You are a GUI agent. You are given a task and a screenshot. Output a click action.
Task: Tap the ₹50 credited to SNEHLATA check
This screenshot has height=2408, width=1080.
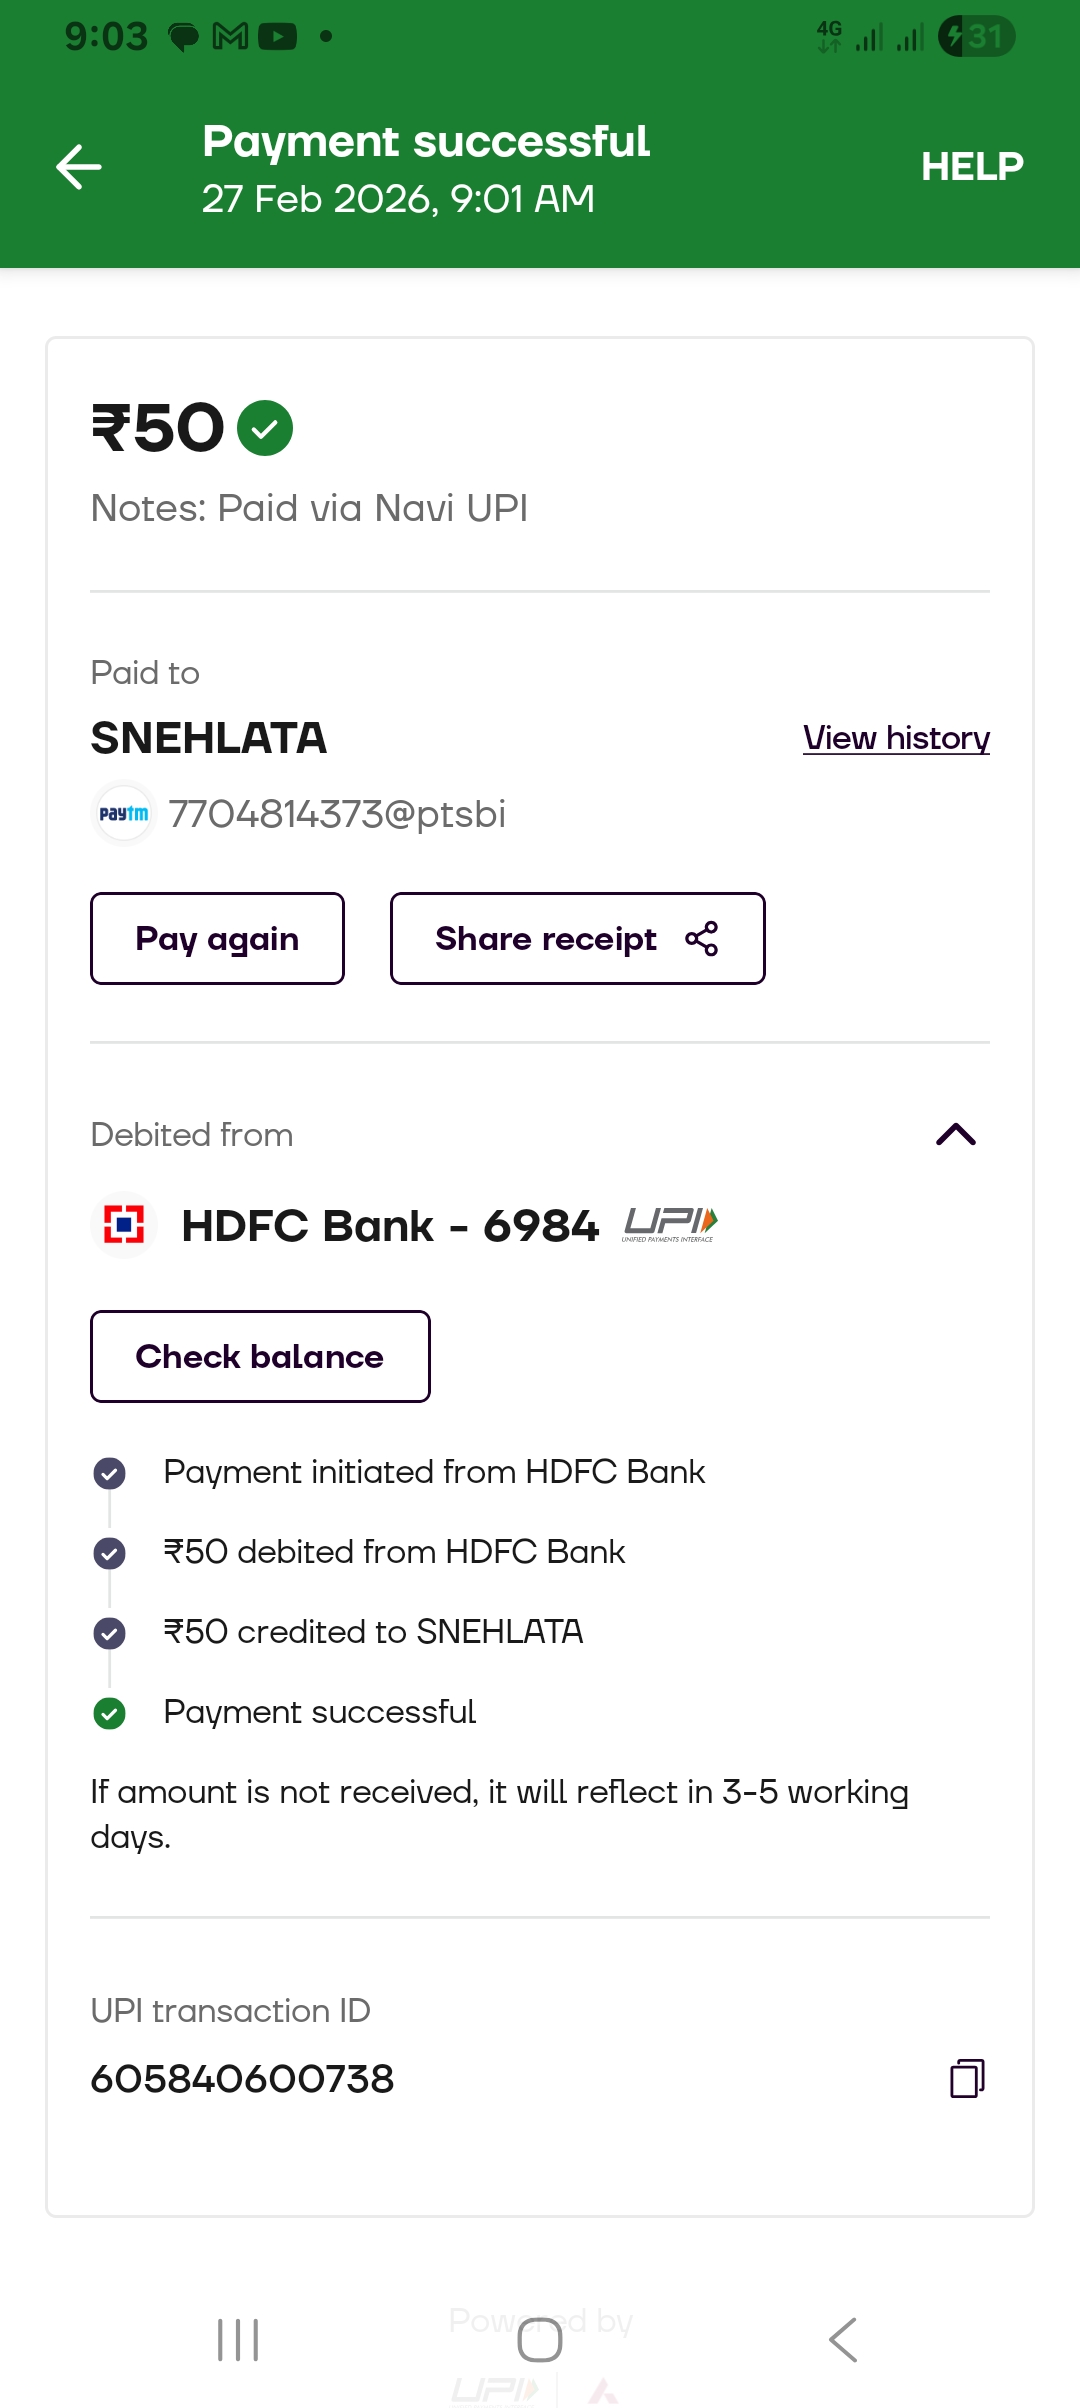(x=109, y=1633)
